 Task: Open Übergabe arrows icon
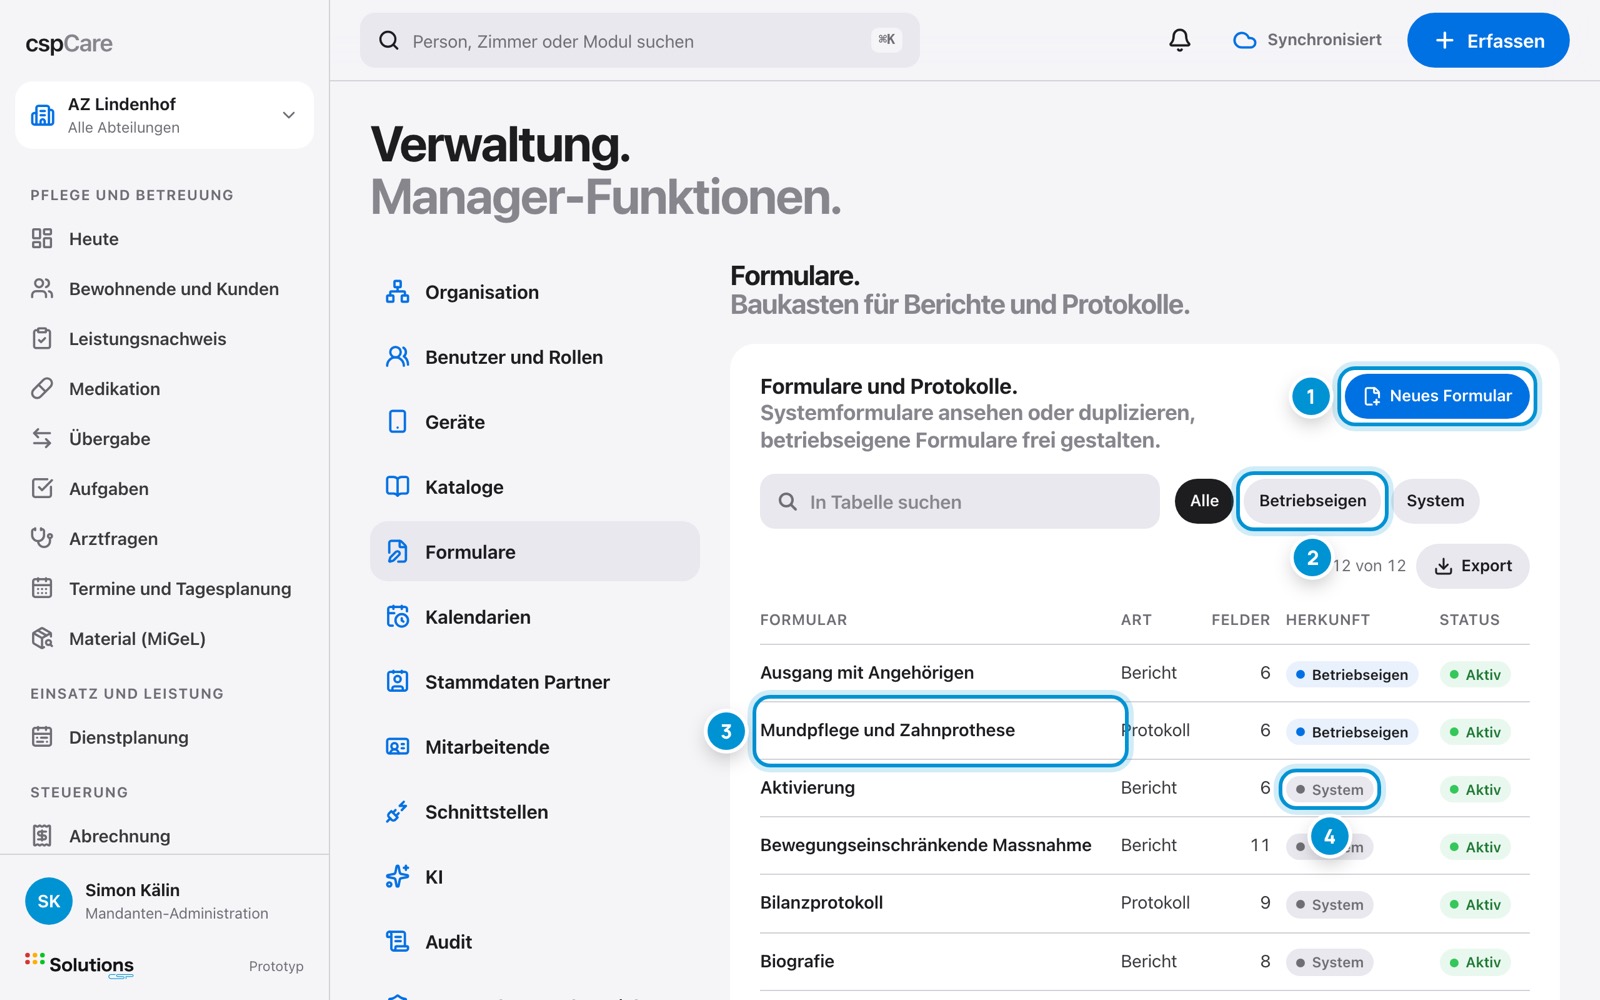(42, 438)
